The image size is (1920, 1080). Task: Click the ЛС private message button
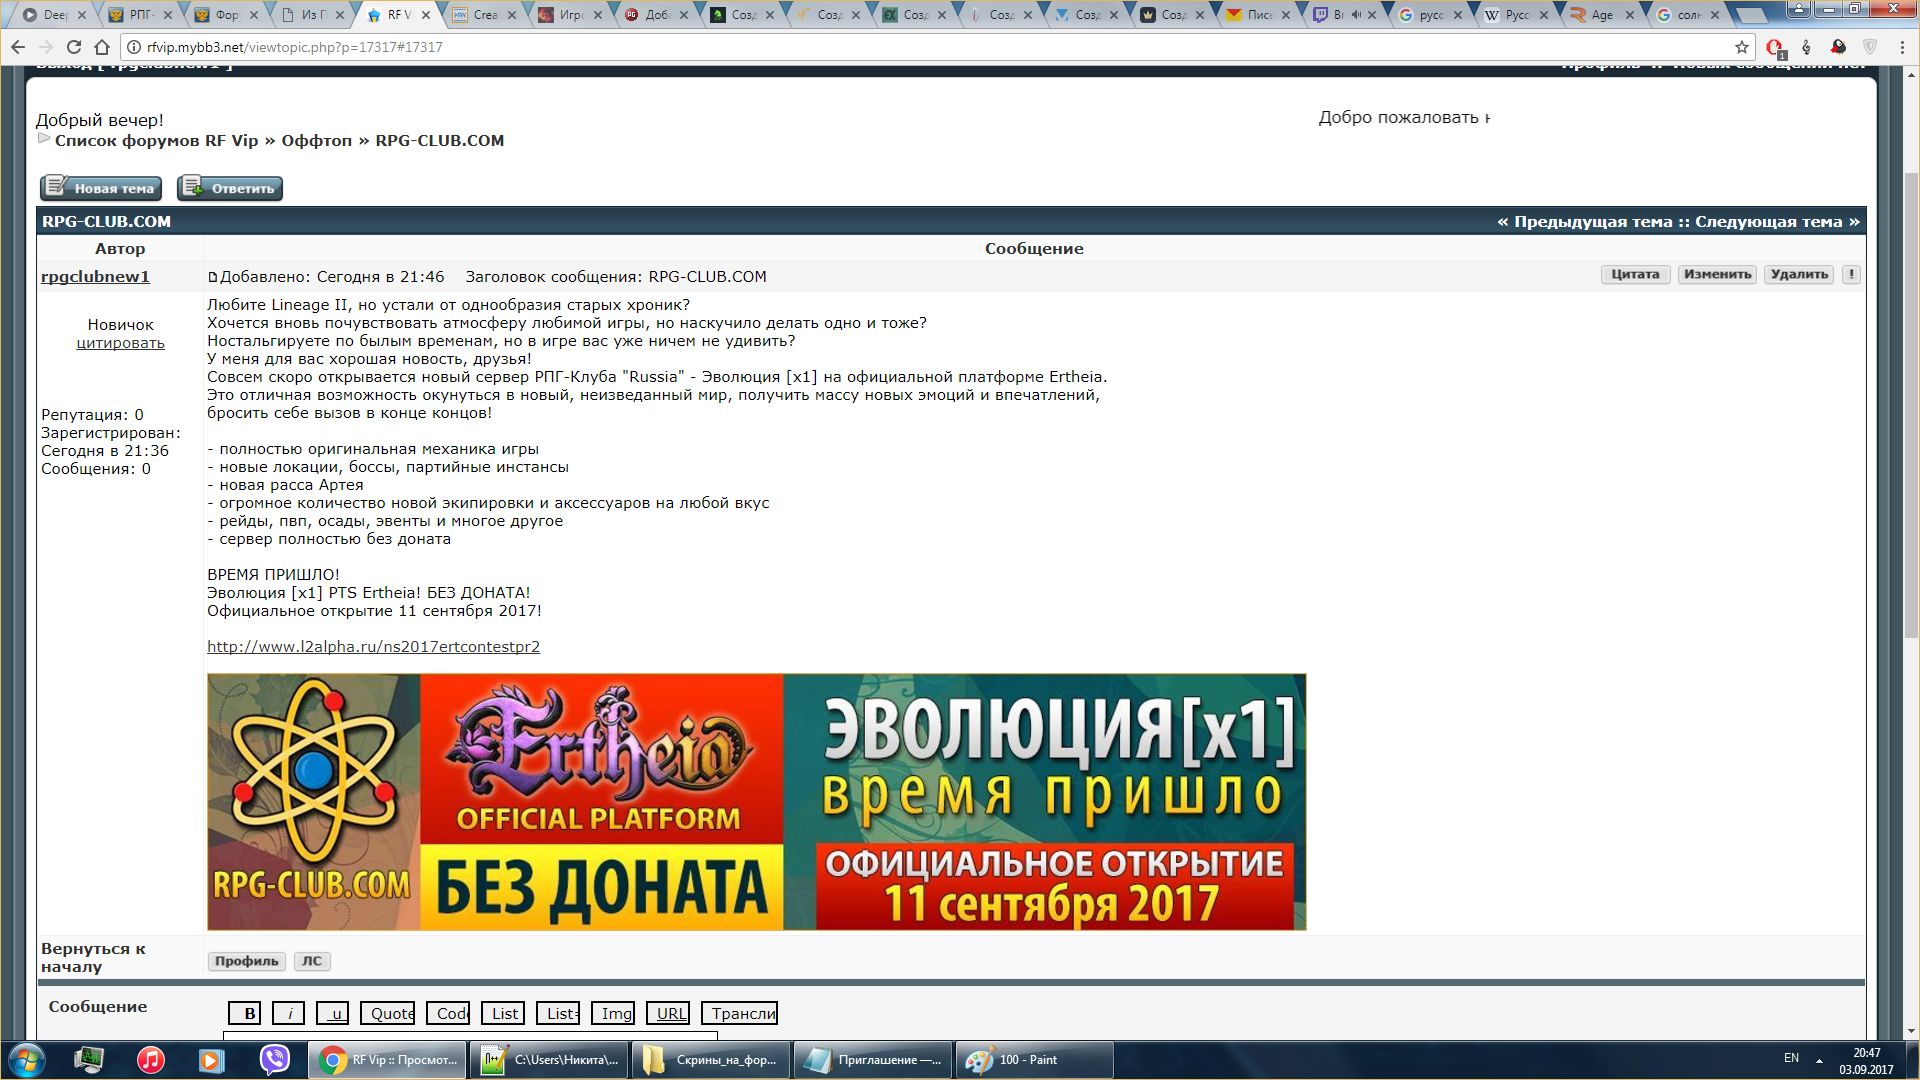[x=312, y=961]
